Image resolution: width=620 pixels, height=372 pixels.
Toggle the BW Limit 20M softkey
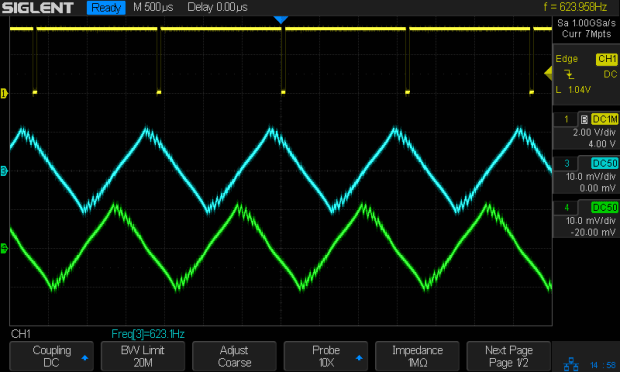click(143, 356)
